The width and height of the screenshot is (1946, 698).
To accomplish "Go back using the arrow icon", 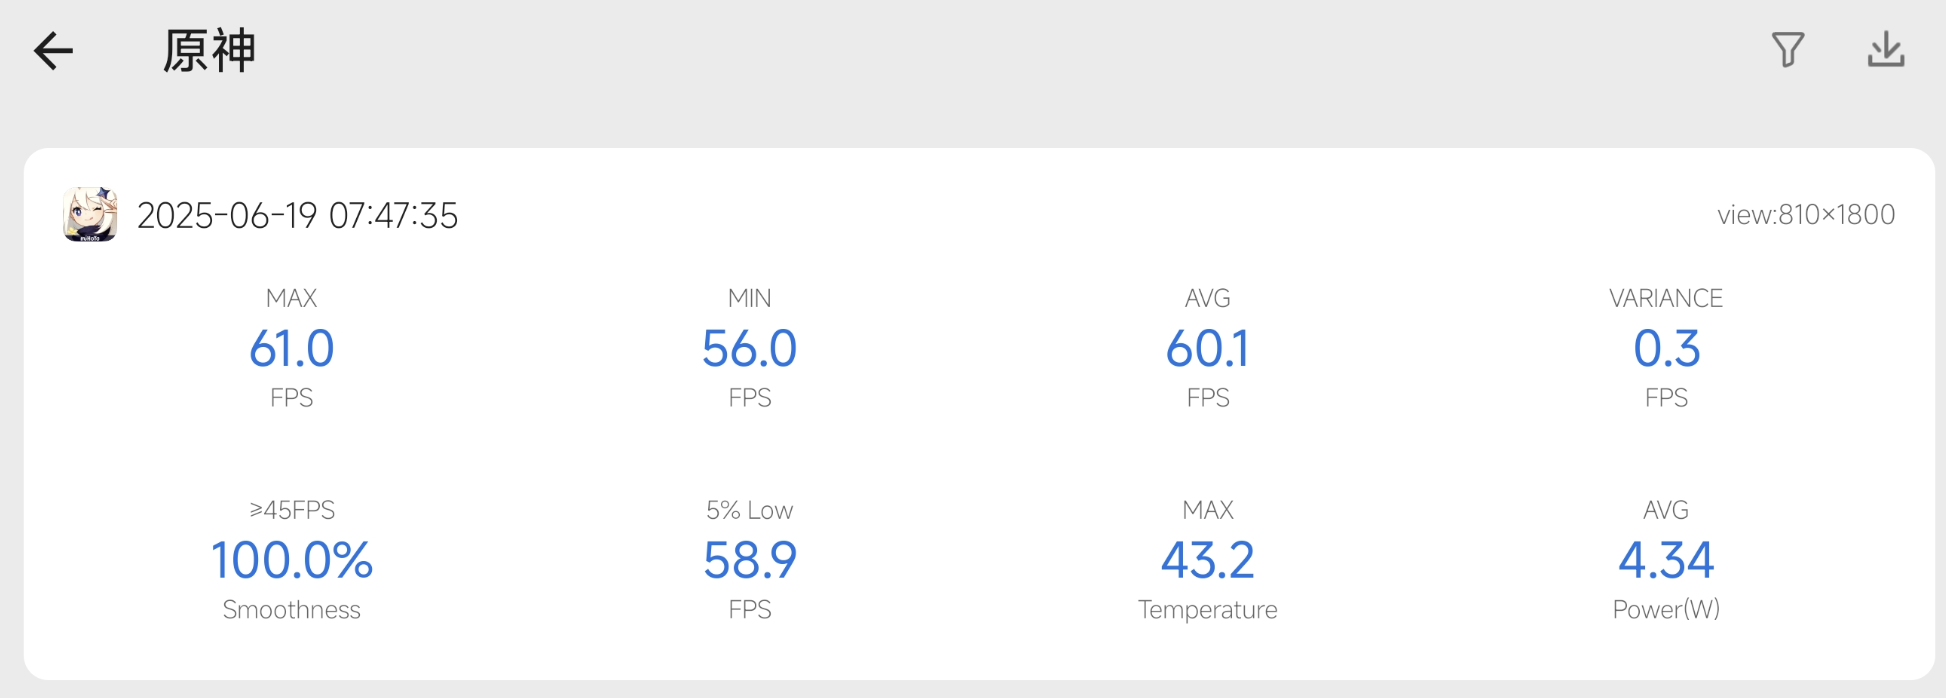I will 54,51.
